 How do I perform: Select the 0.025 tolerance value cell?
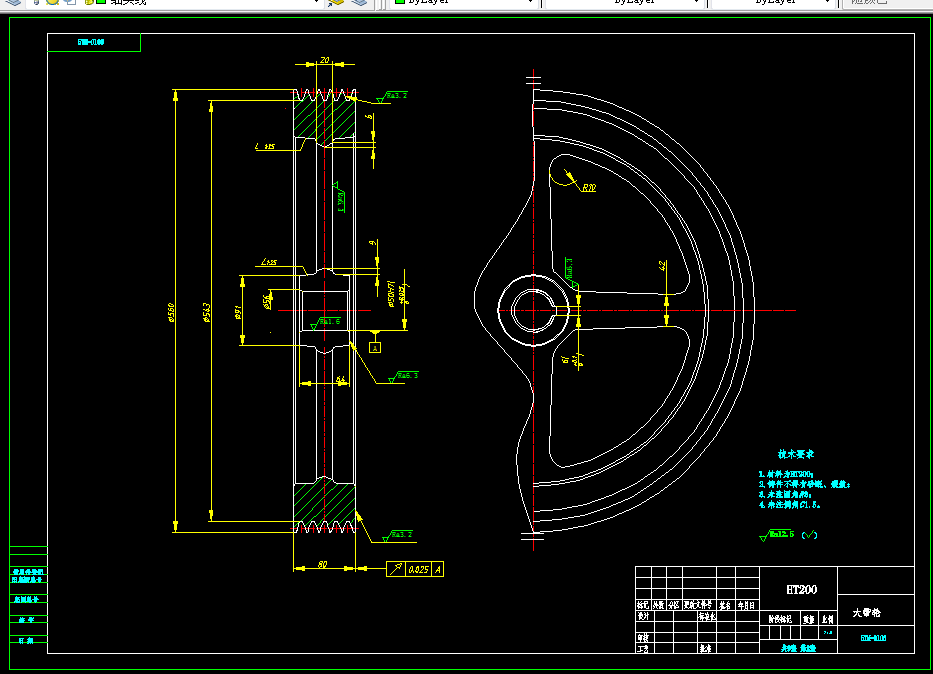pyautogui.click(x=418, y=569)
